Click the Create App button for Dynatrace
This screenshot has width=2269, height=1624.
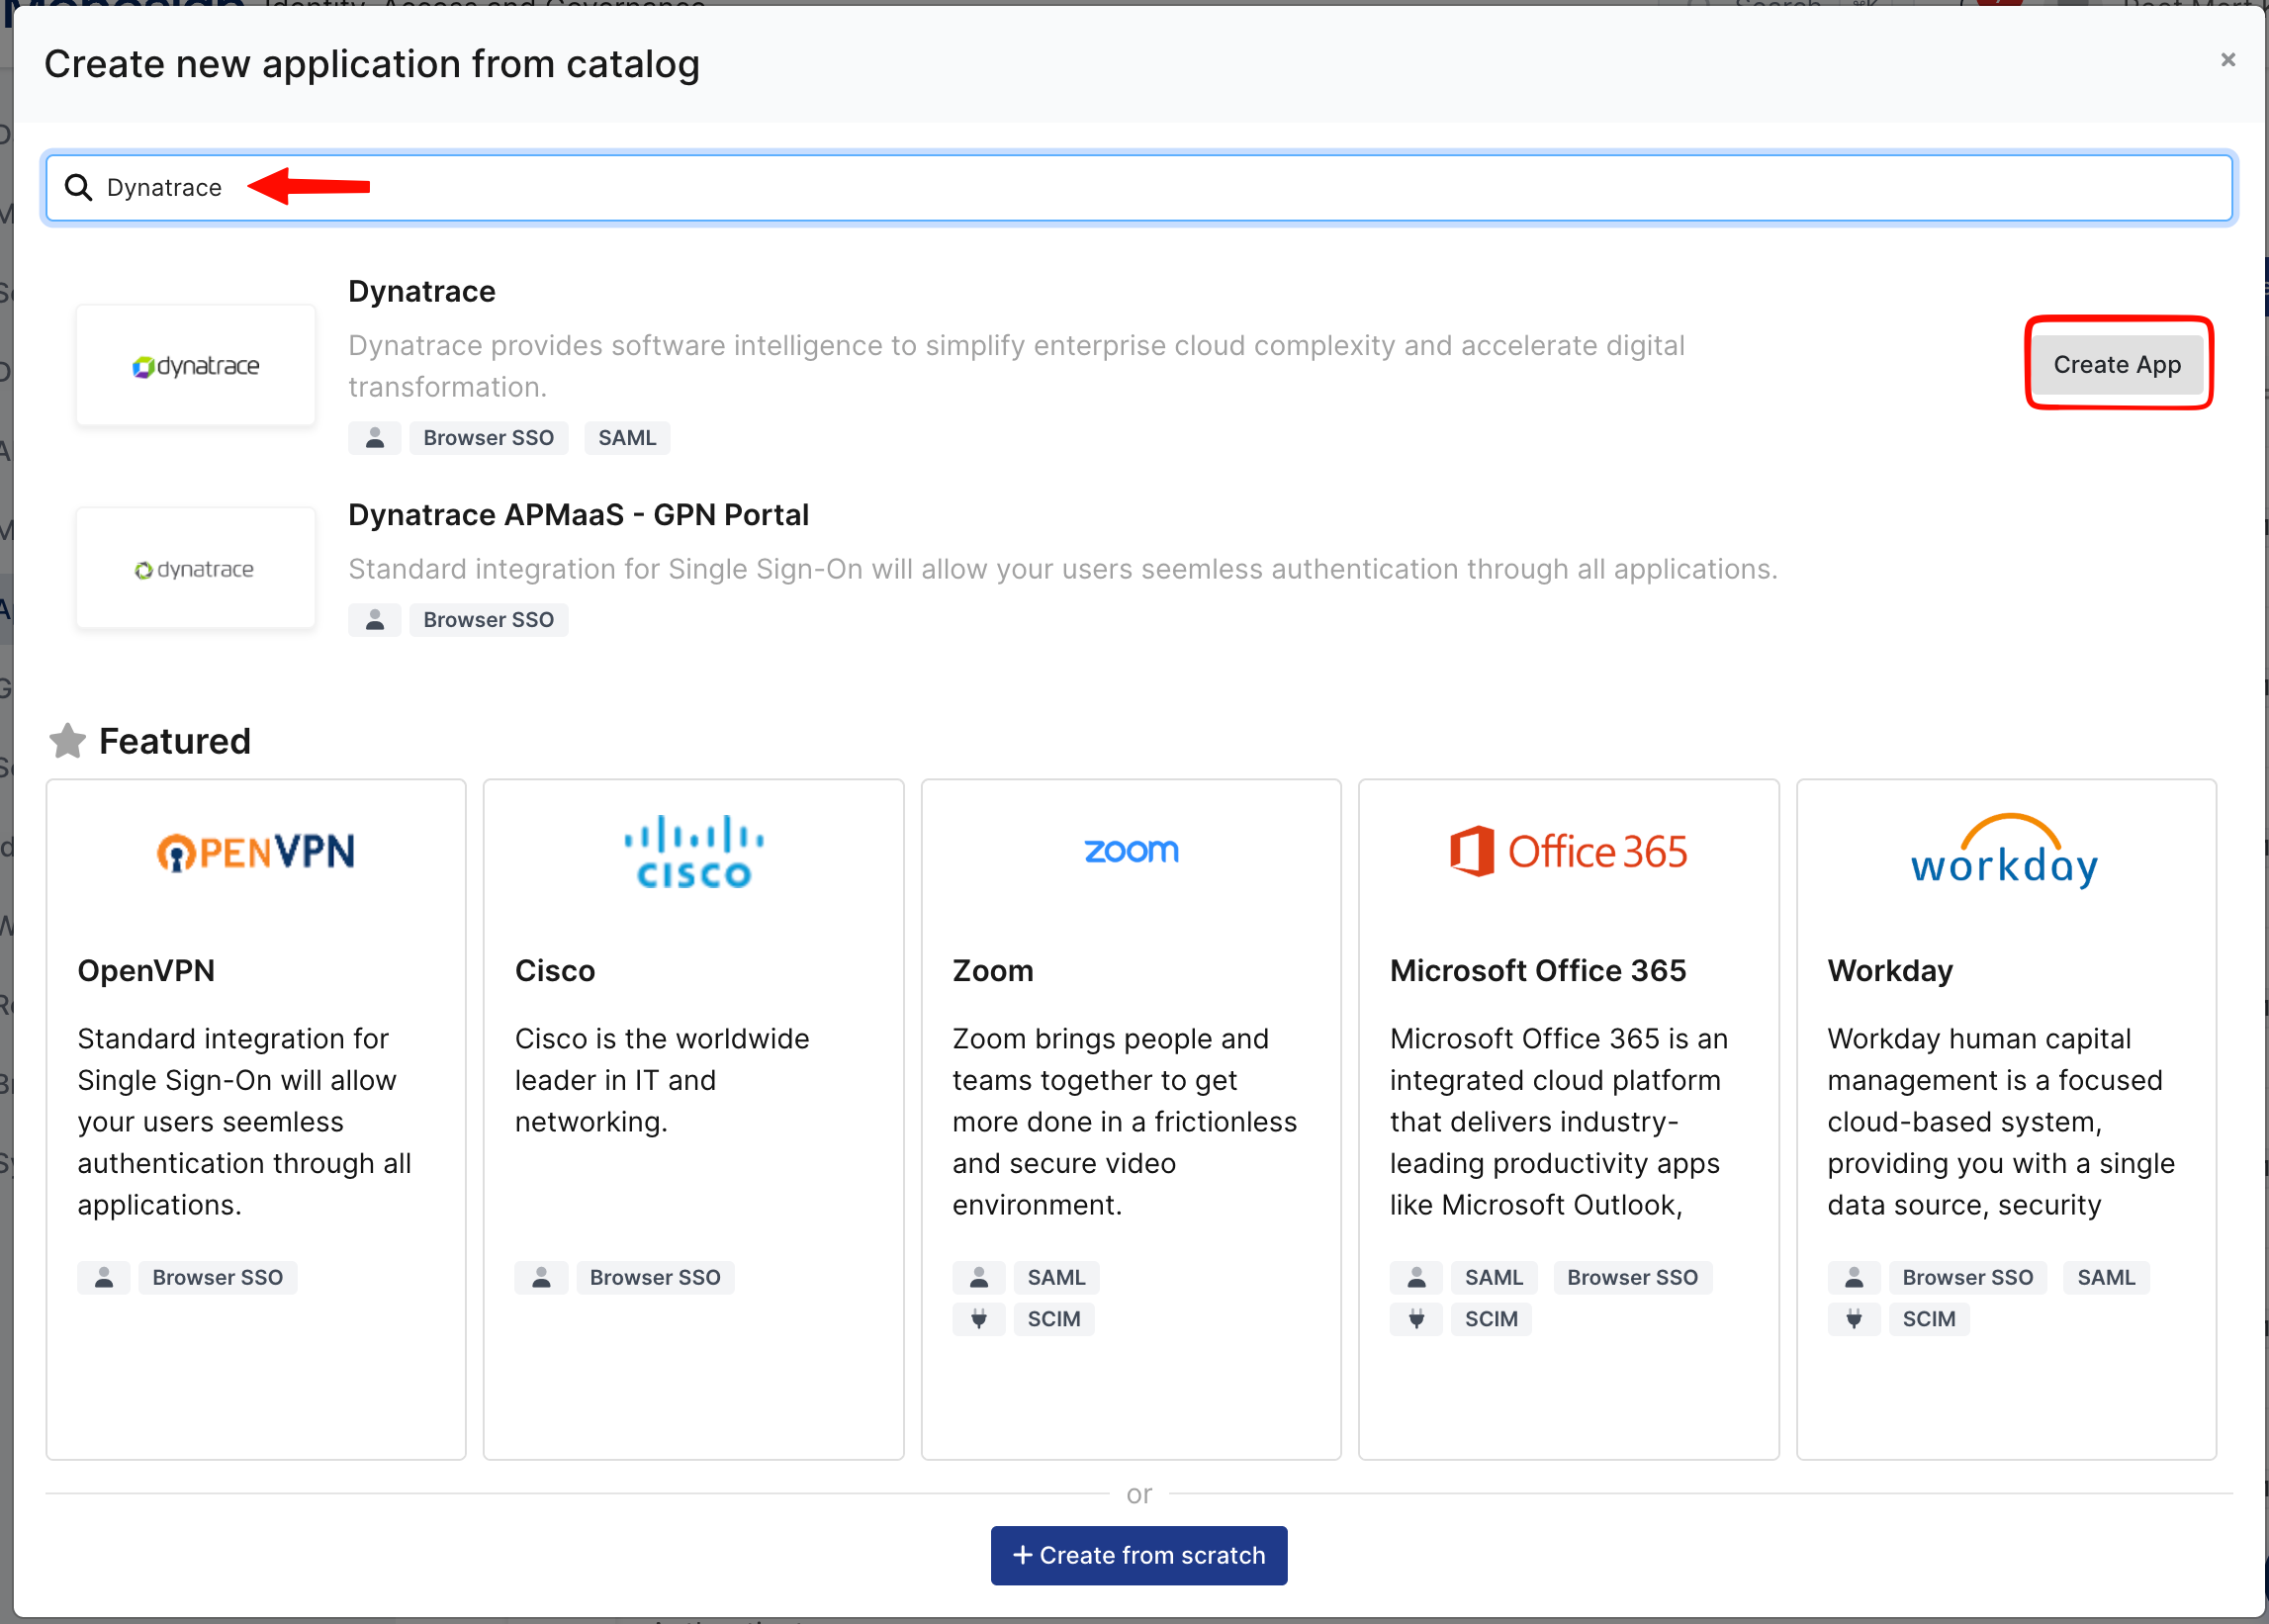[x=2117, y=364]
